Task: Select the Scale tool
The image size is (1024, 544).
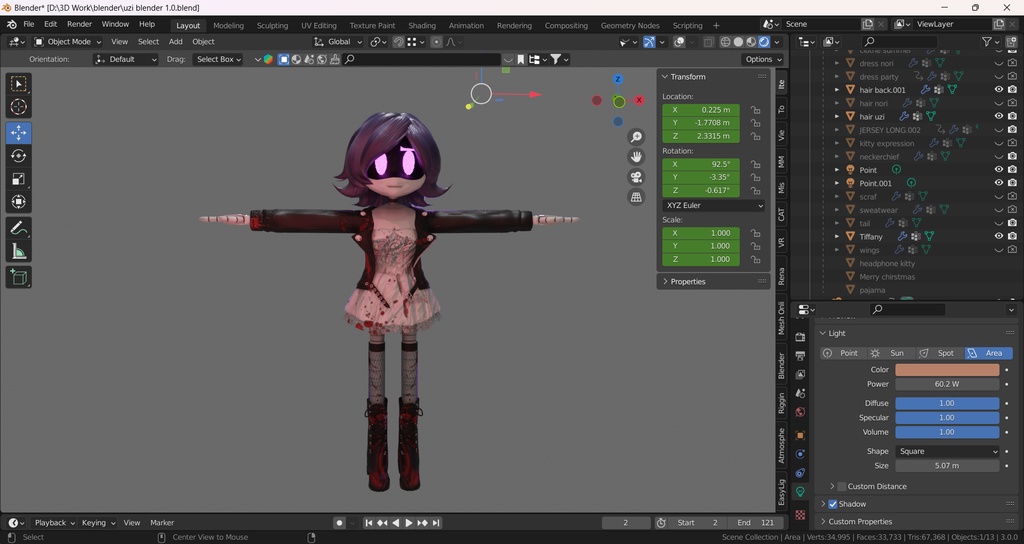Action: [18, 179]
